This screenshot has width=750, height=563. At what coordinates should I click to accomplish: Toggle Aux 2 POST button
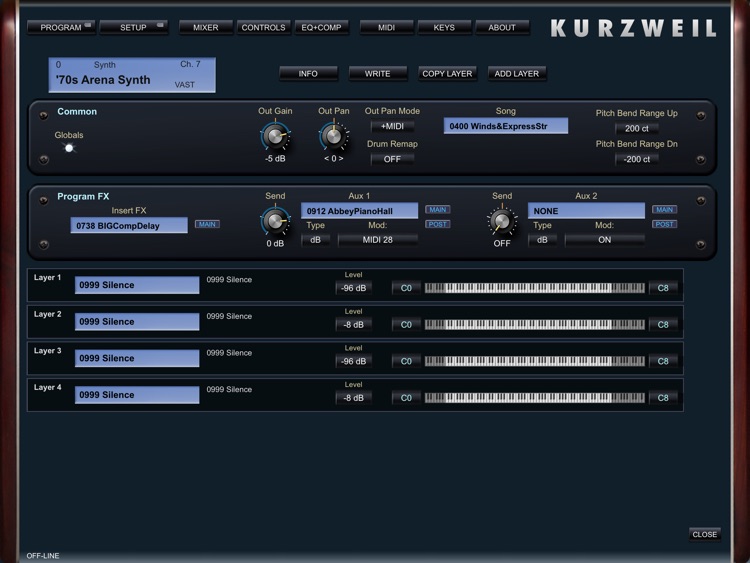coord(664,224)
